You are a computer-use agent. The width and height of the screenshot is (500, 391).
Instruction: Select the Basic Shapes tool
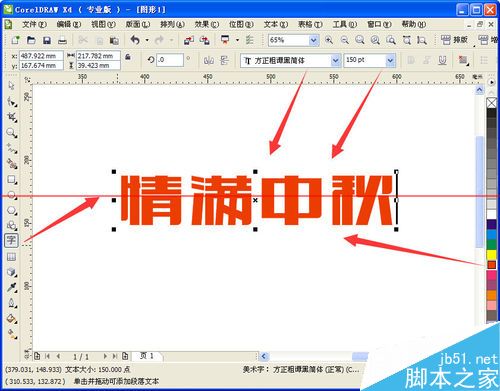[x=12, y=225]
